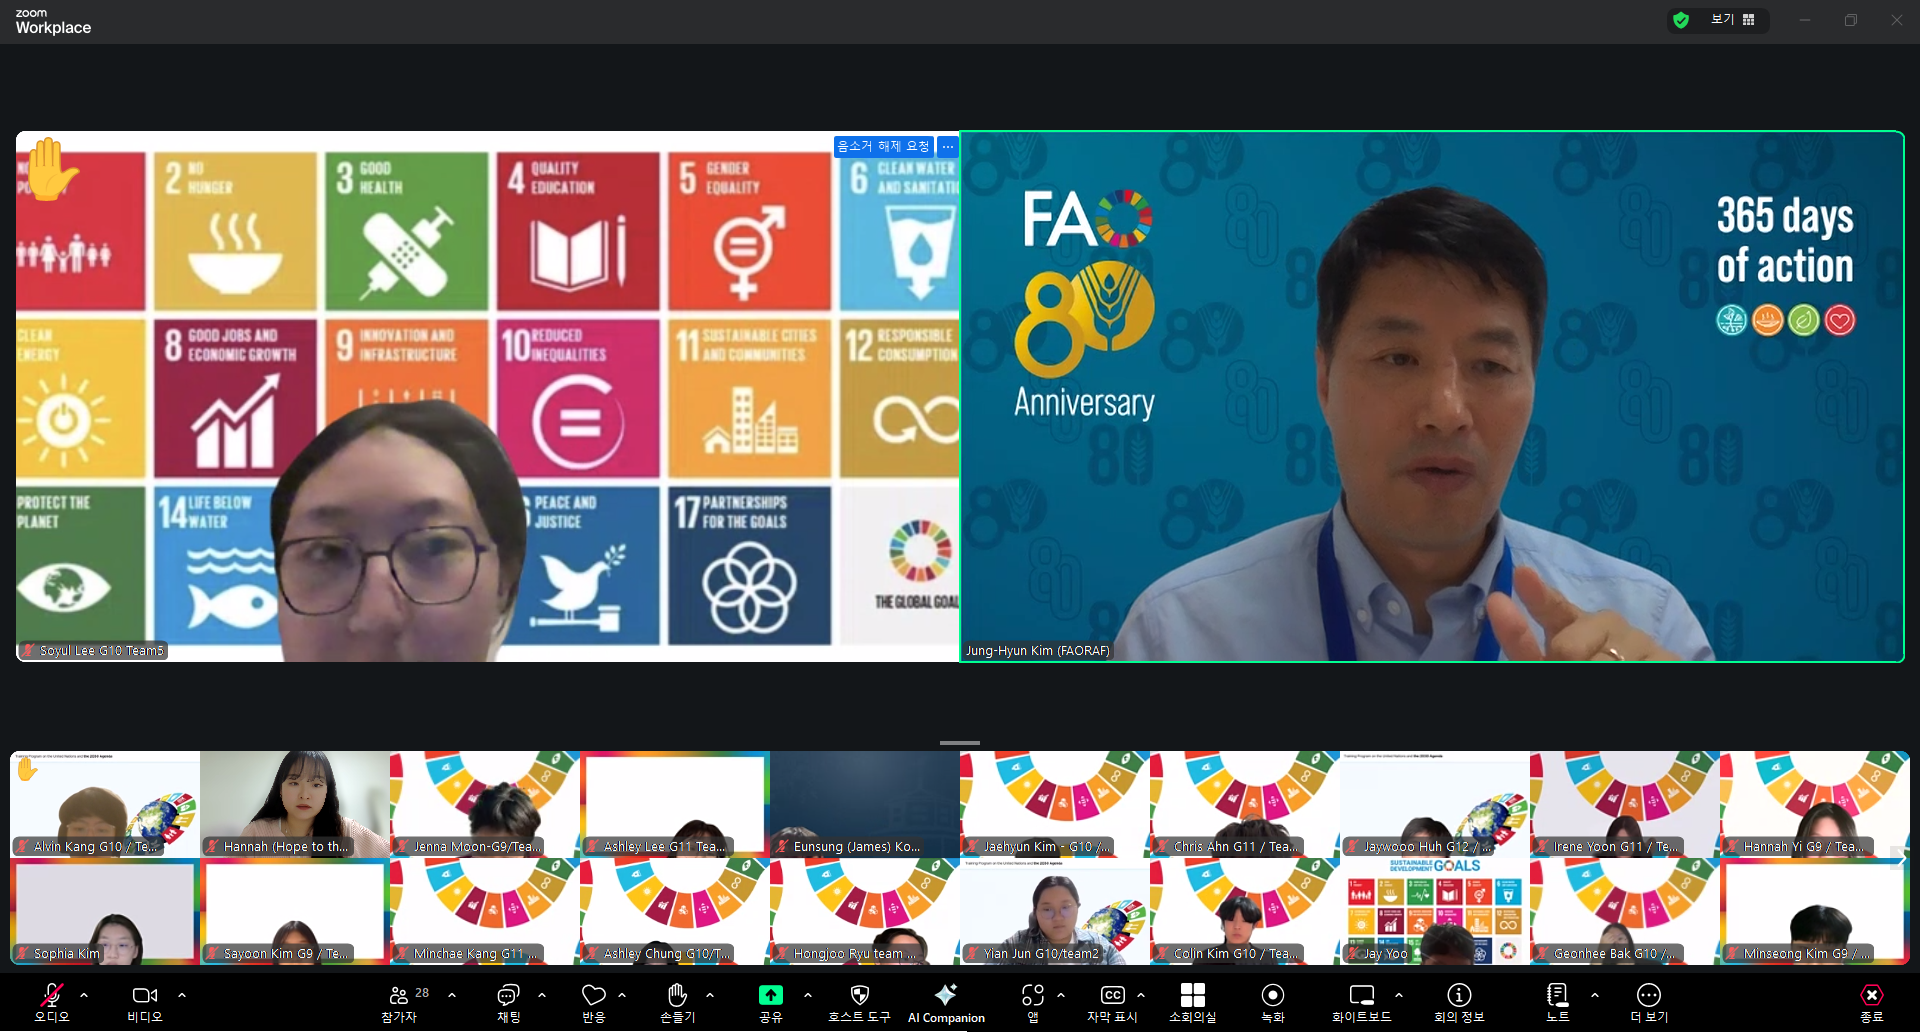Select Hannah (Hope to th... thumbnail
The width and height of the screenshot is (1920, 1032).
[295, 804]
